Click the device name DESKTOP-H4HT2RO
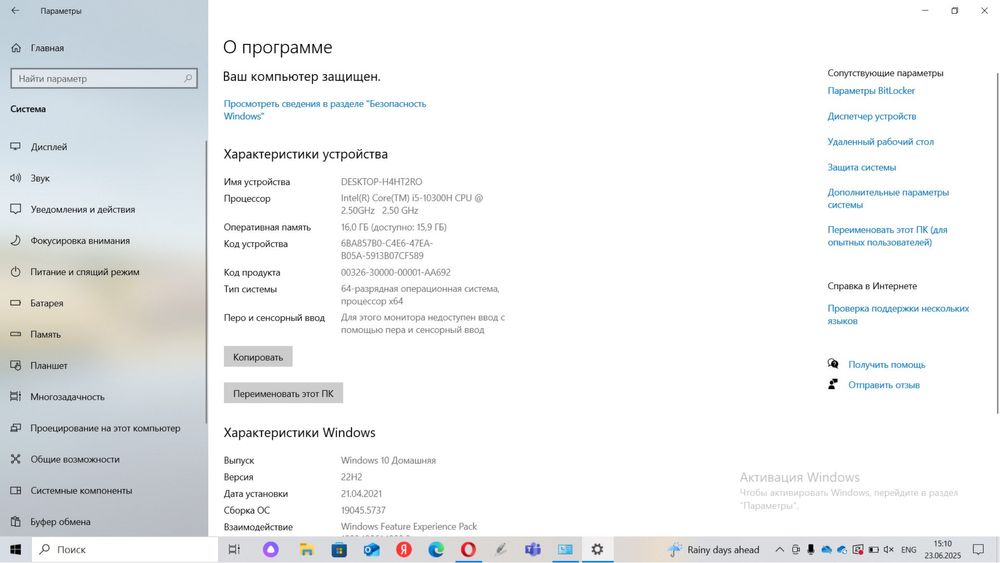Screen dimensions: 1000x563 381,182
